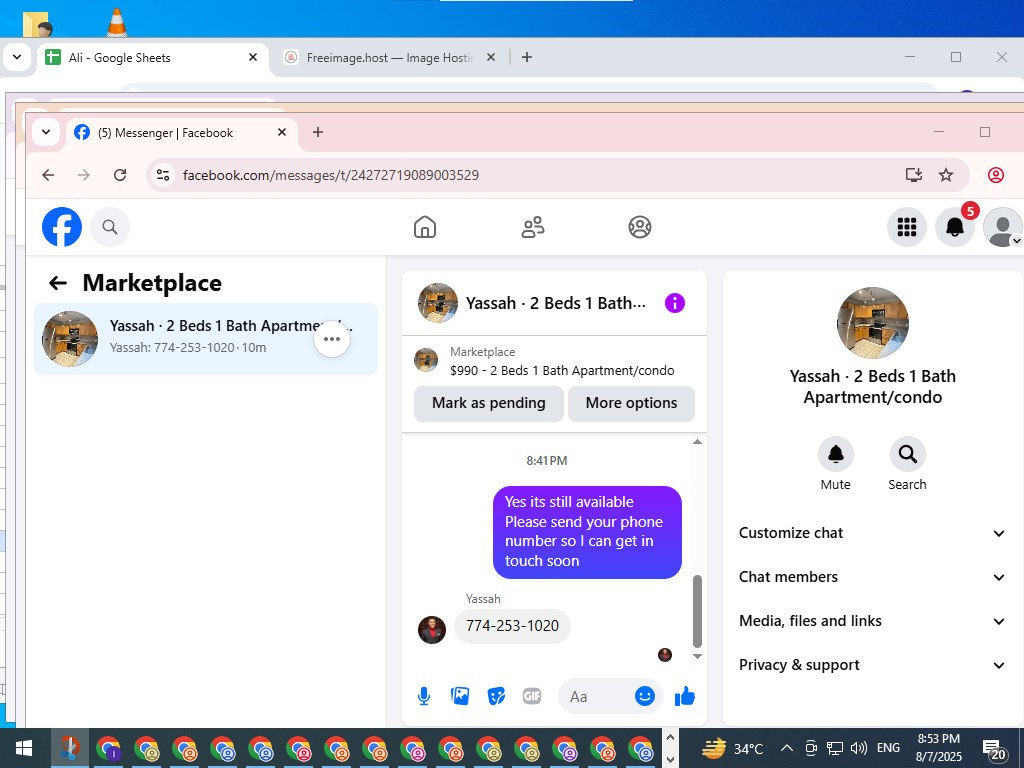Click chat scroll-down arrow
The height and width of the screenshot is (768, 1024).
697,656
